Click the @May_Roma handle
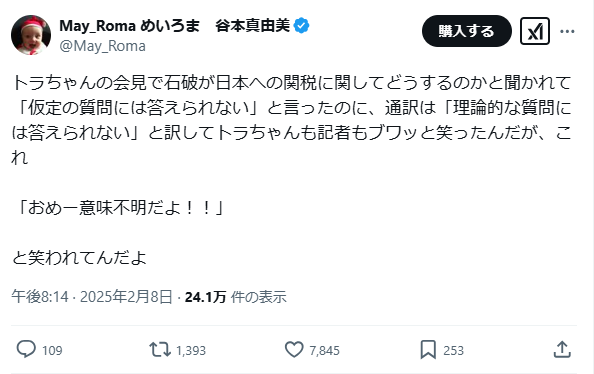Image resolution: width=594 pixels, height=374 pixels. pos(103,46)
